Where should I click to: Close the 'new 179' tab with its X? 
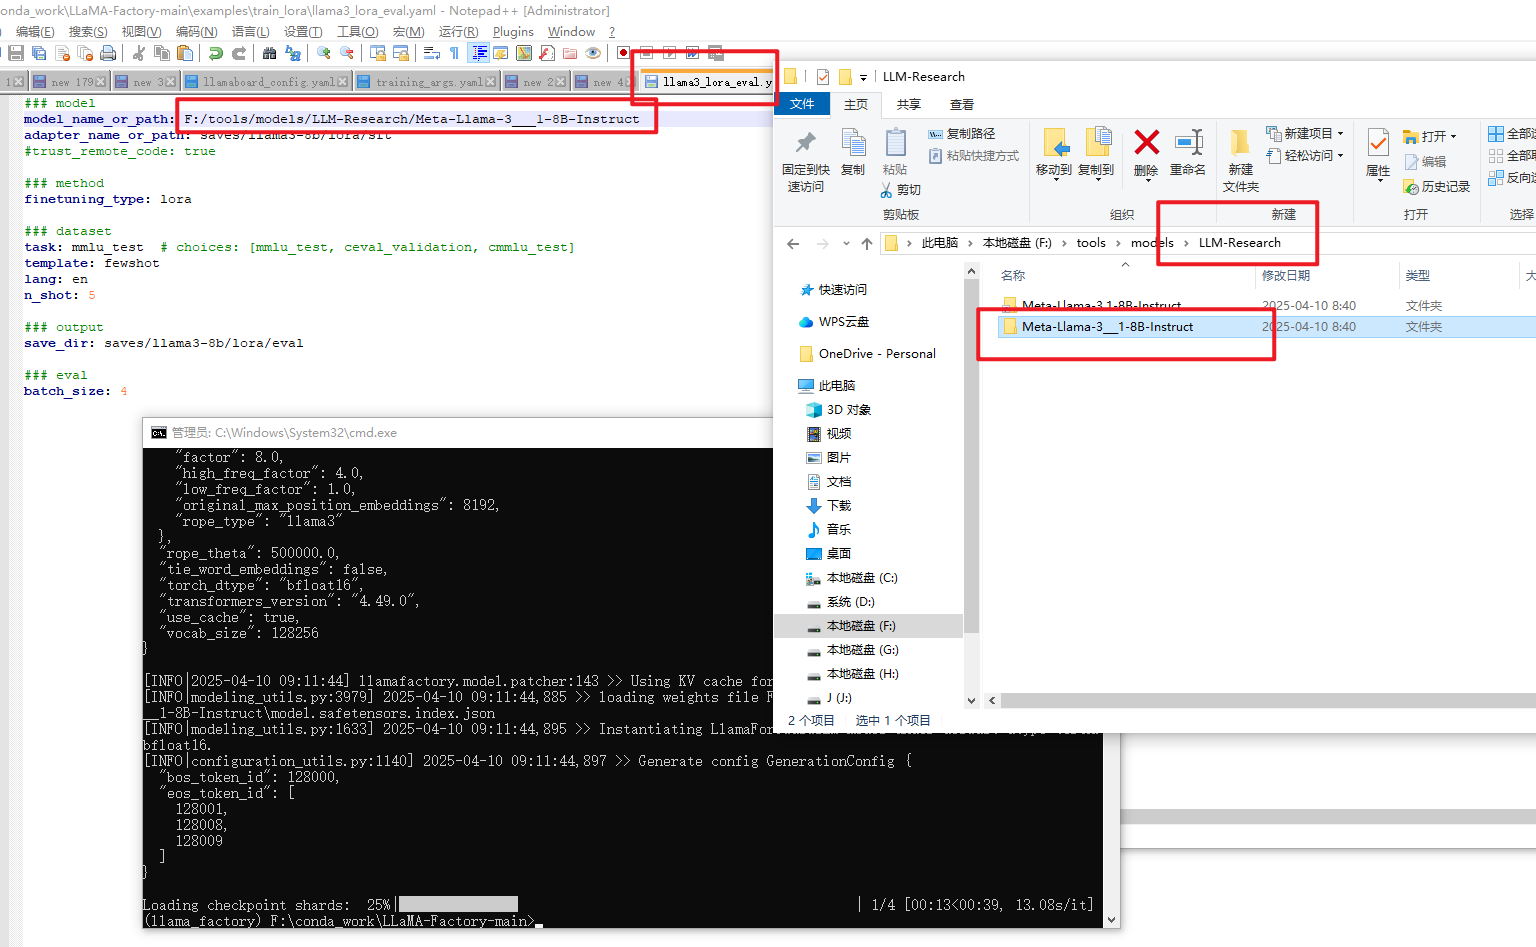pos(102,82)
